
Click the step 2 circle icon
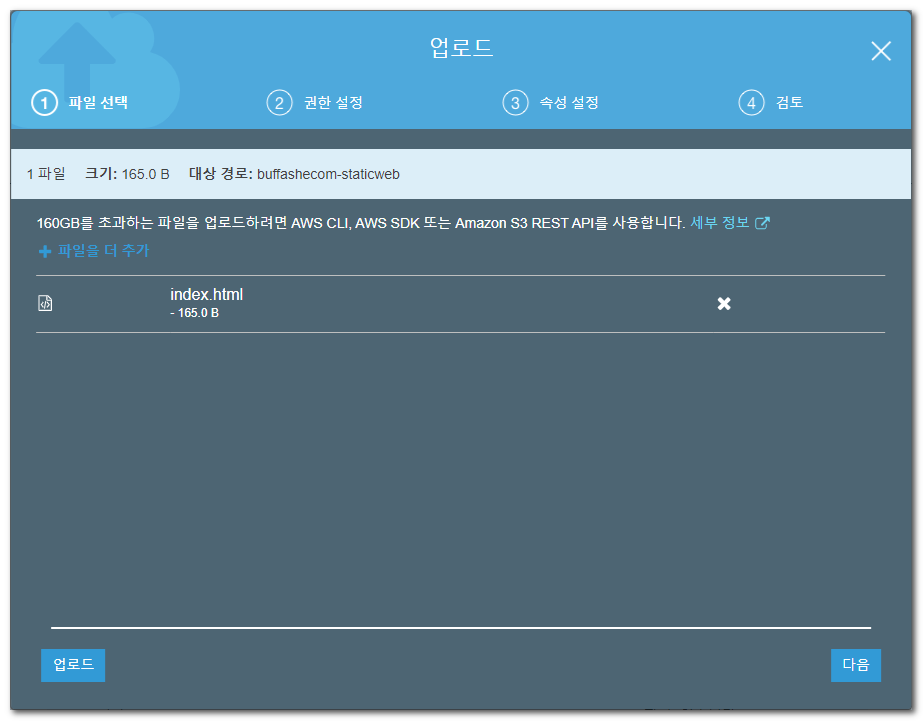pyautogui.click(x=279, y=103)
